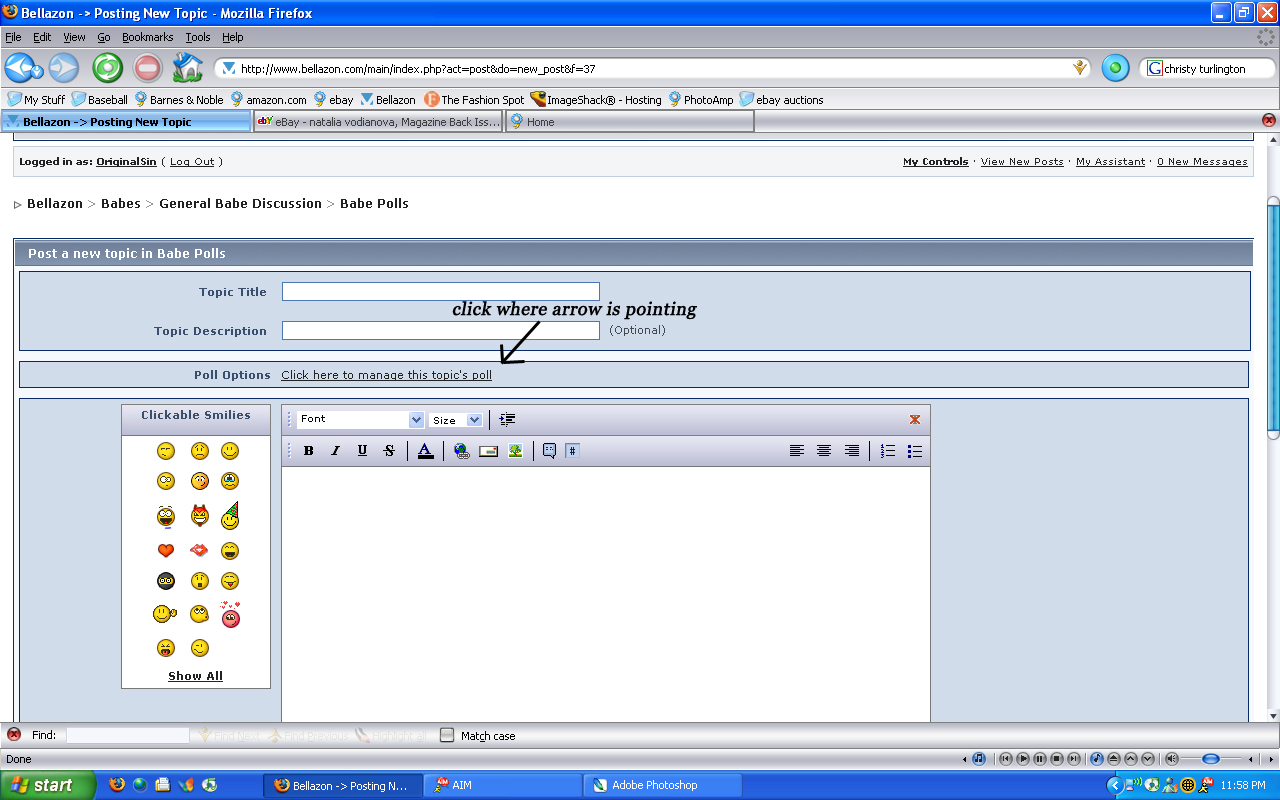Insert image with the picture icon
The height and width of the screenshot is (800, 1280).
[x=515, y=451]
